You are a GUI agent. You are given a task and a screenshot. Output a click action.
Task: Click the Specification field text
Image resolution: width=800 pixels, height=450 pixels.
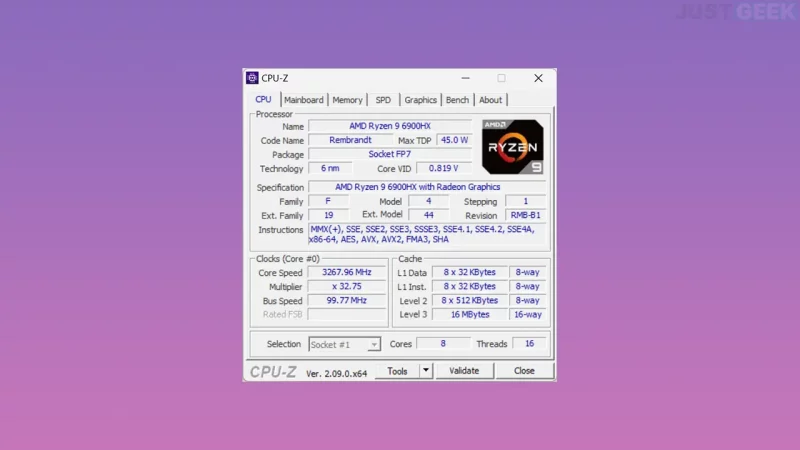coord(427,187)
